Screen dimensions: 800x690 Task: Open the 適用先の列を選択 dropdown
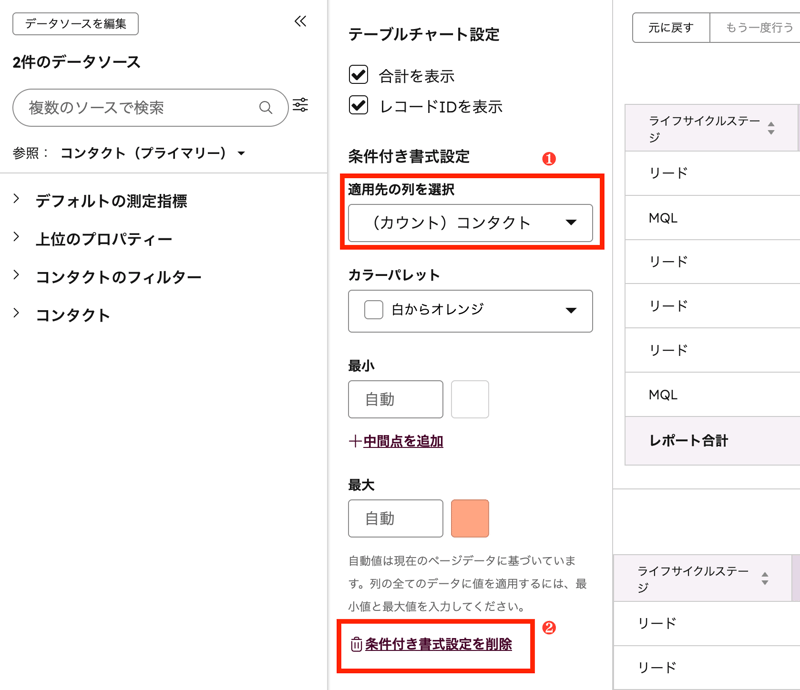pyautogui.click(x=470, y=222)
